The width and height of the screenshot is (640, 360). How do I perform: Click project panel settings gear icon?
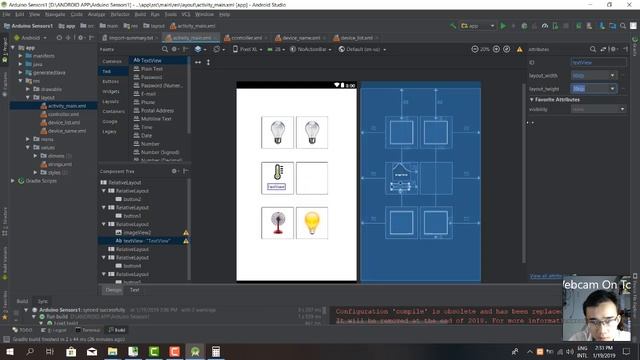[81, 38]
